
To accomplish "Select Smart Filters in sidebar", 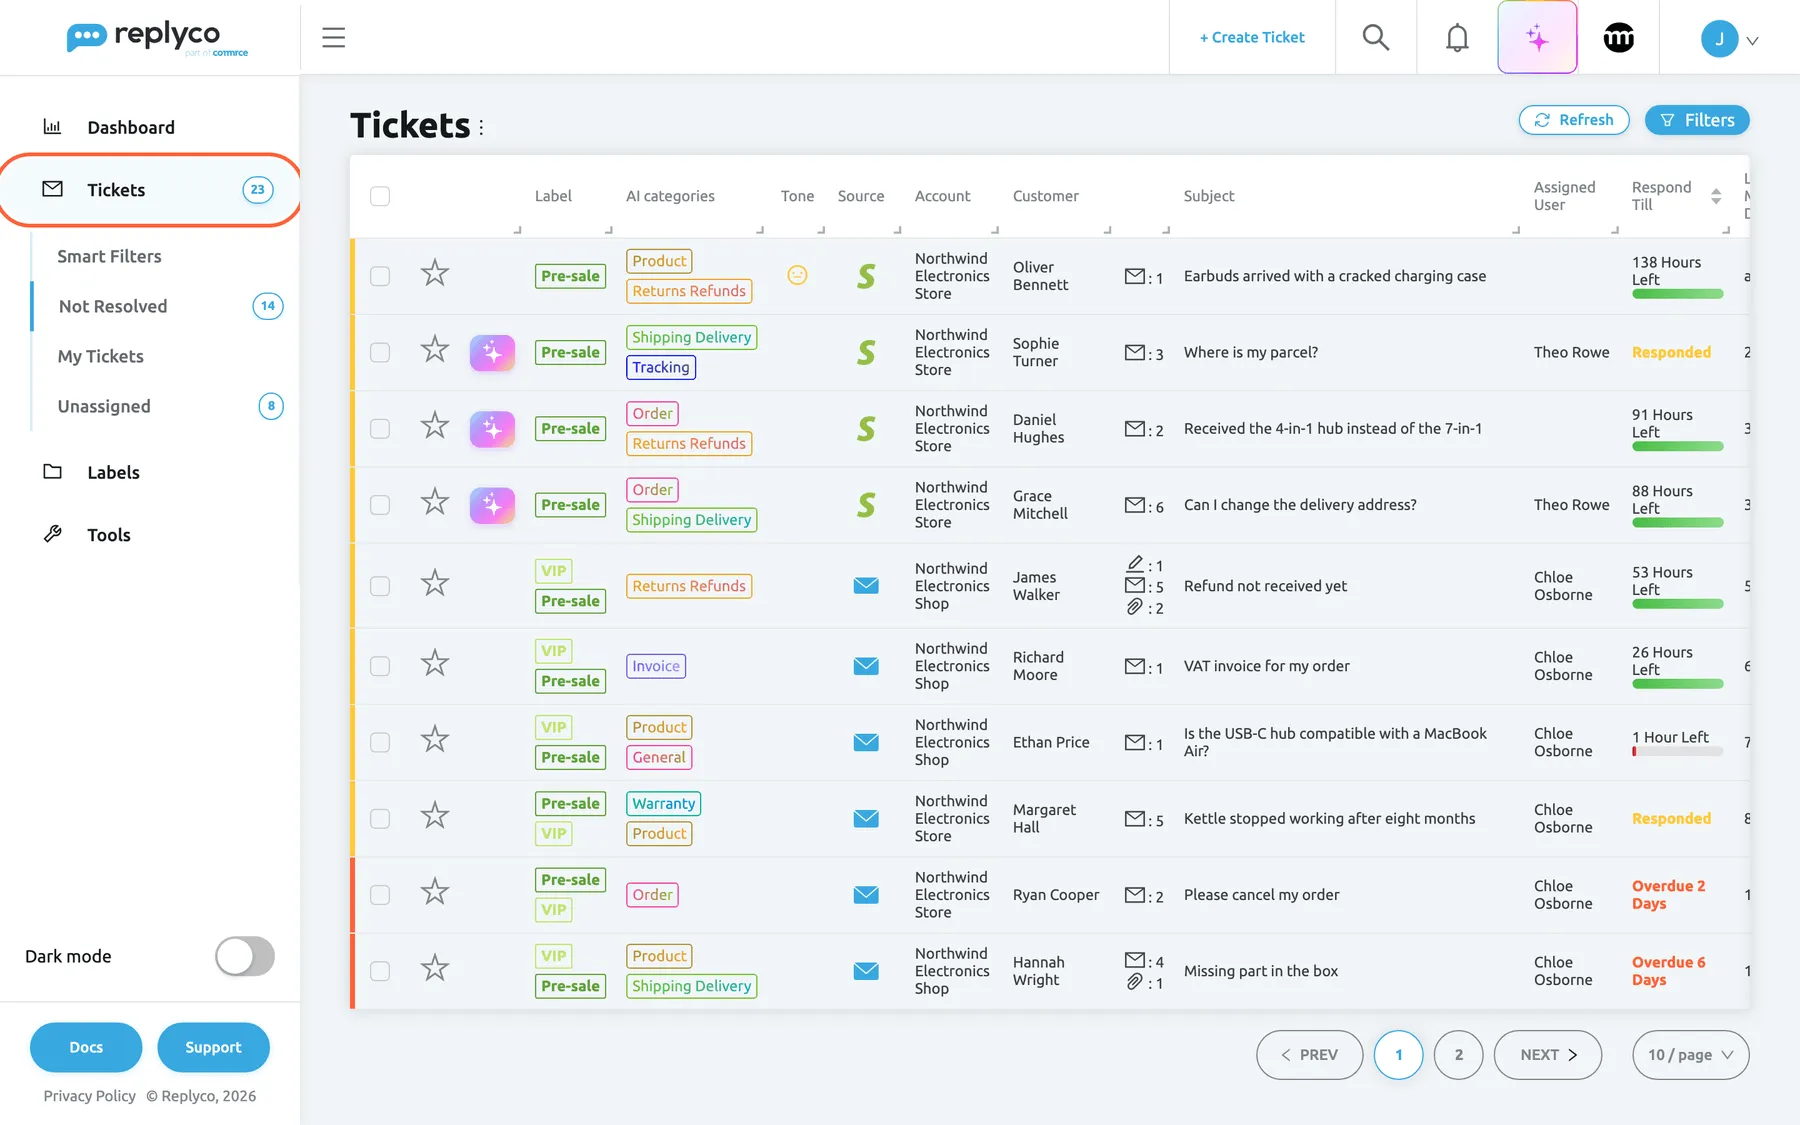I will tap(109, 256).
